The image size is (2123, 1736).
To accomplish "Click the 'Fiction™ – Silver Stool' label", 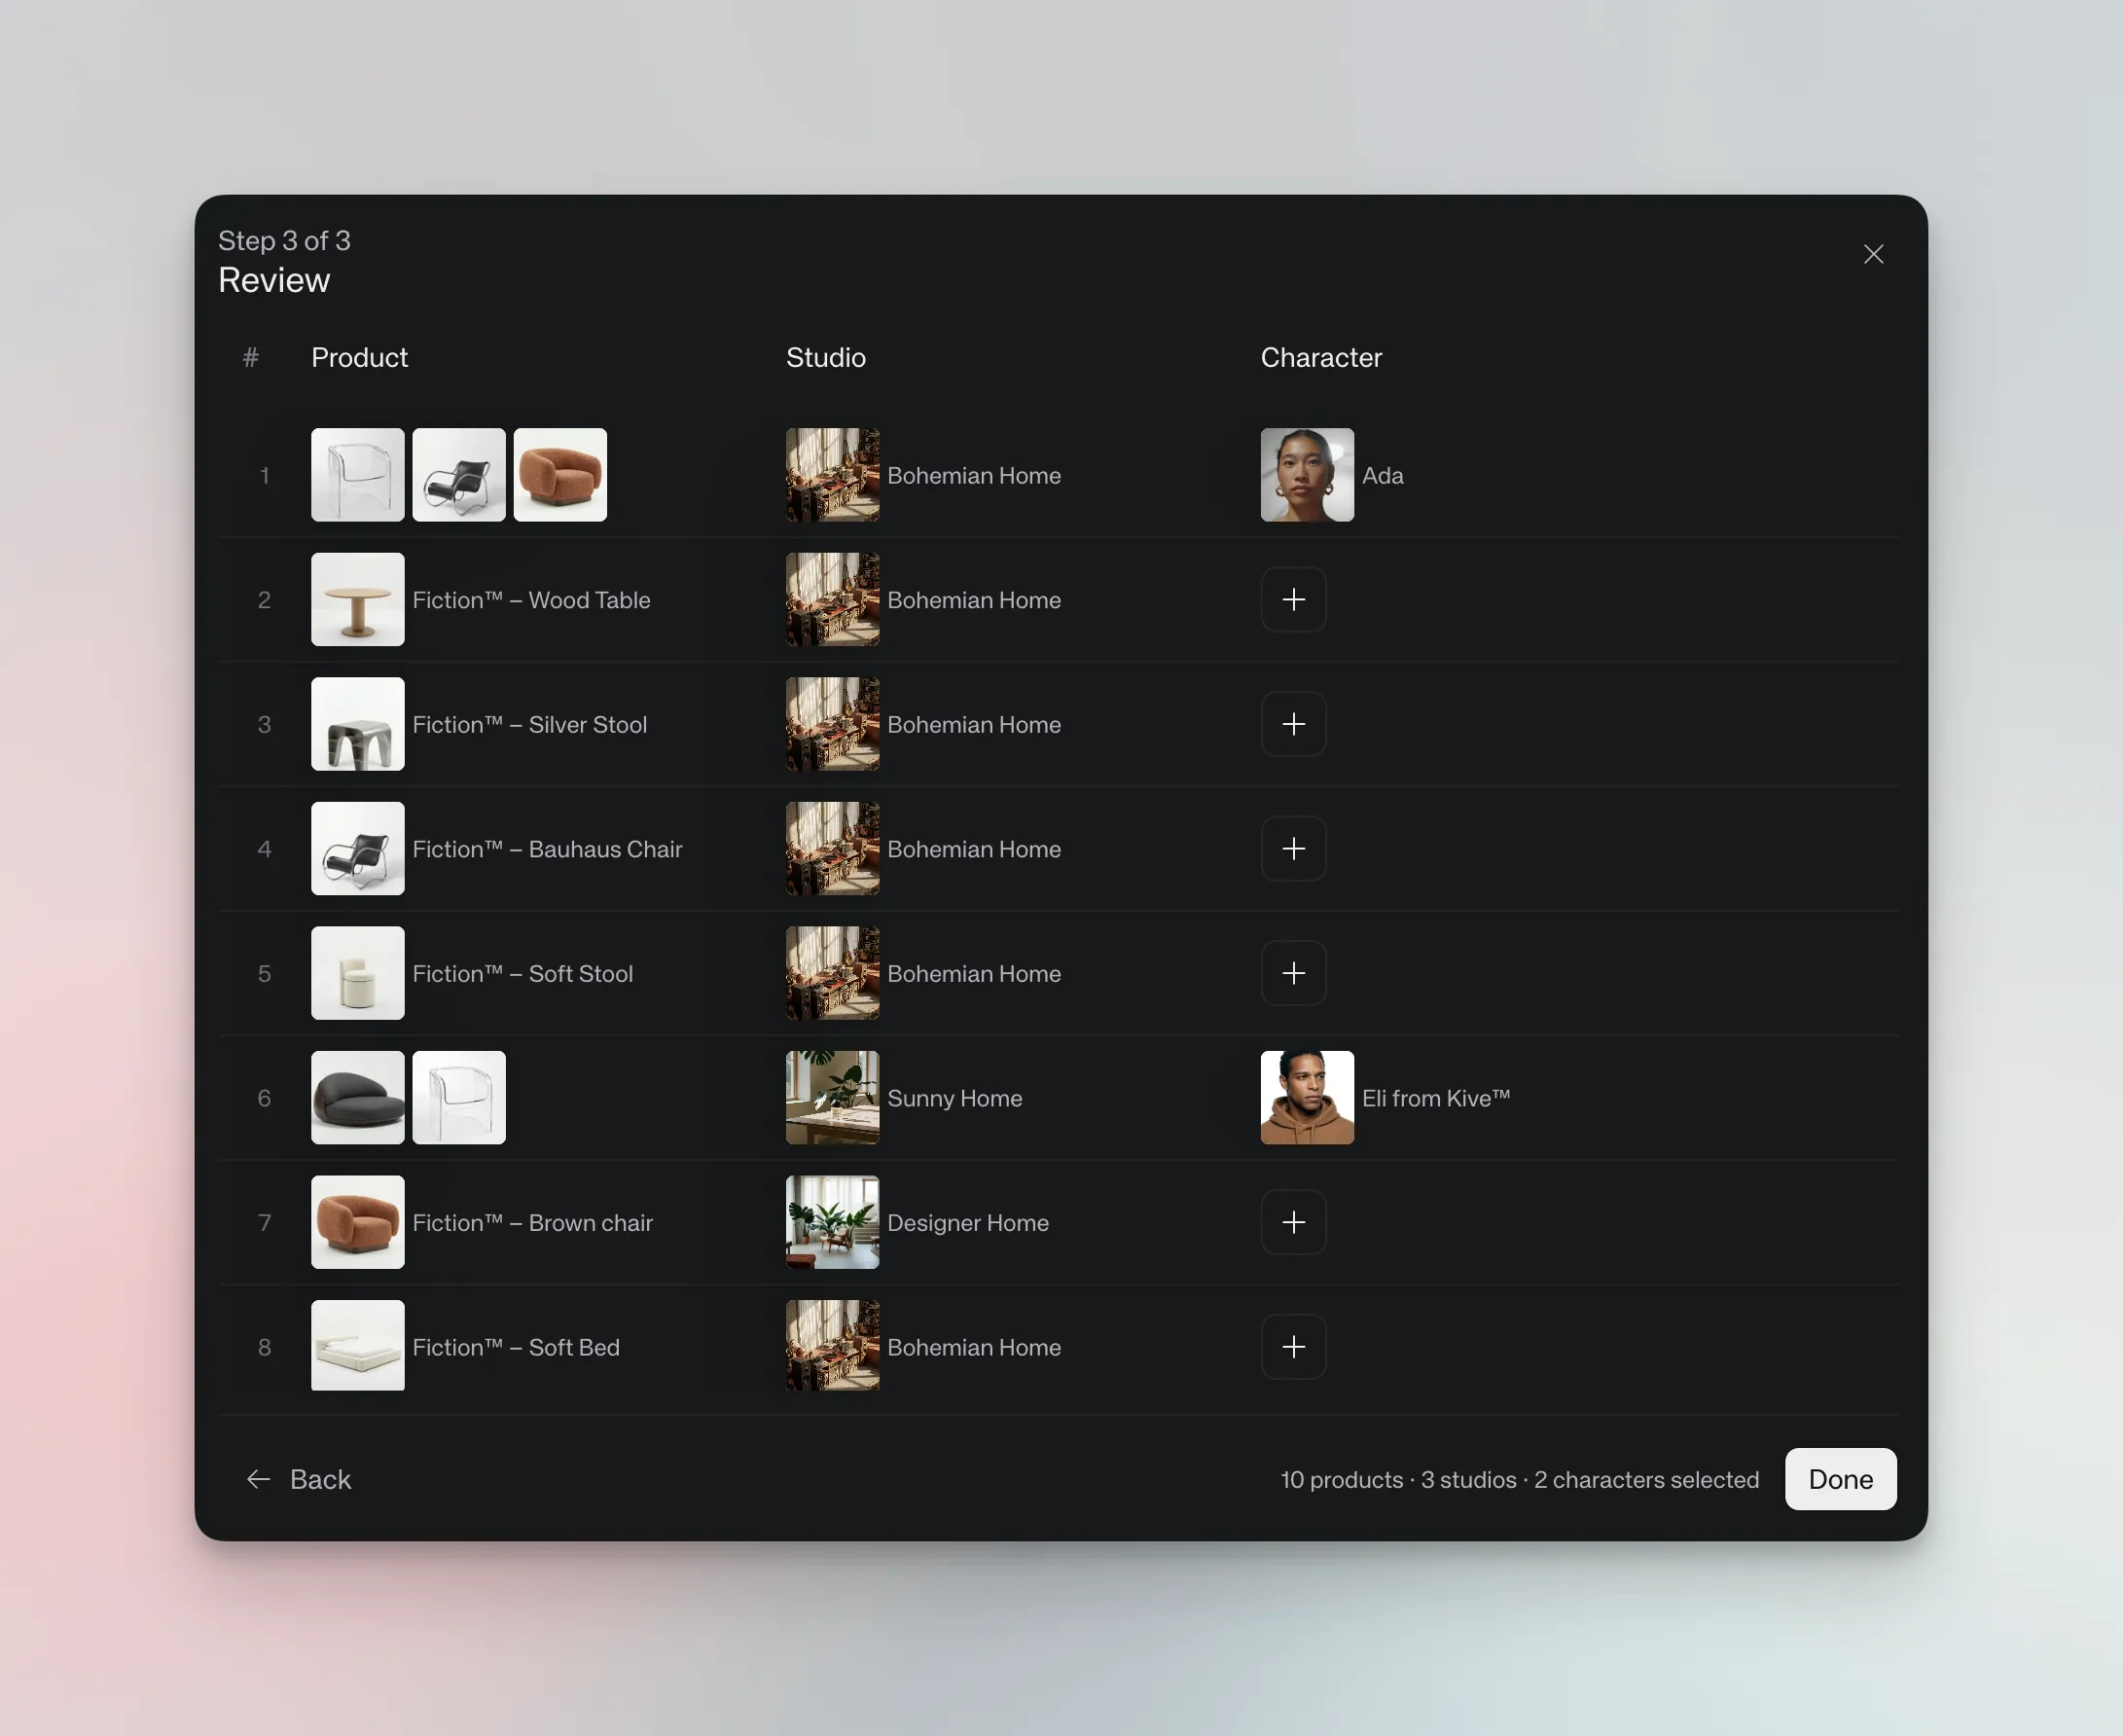I will 530,724.
